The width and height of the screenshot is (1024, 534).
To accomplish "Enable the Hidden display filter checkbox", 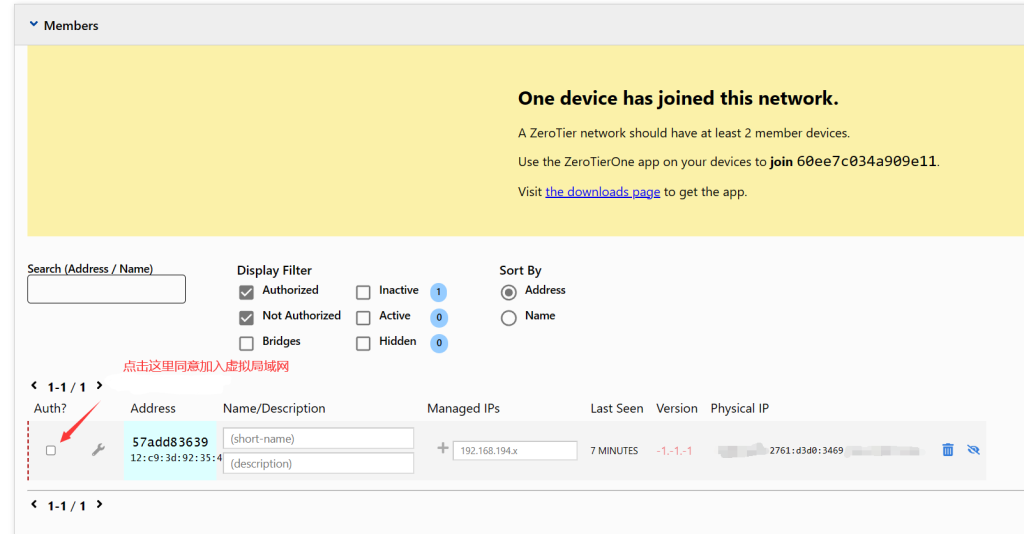I will [x=363, y=343].
